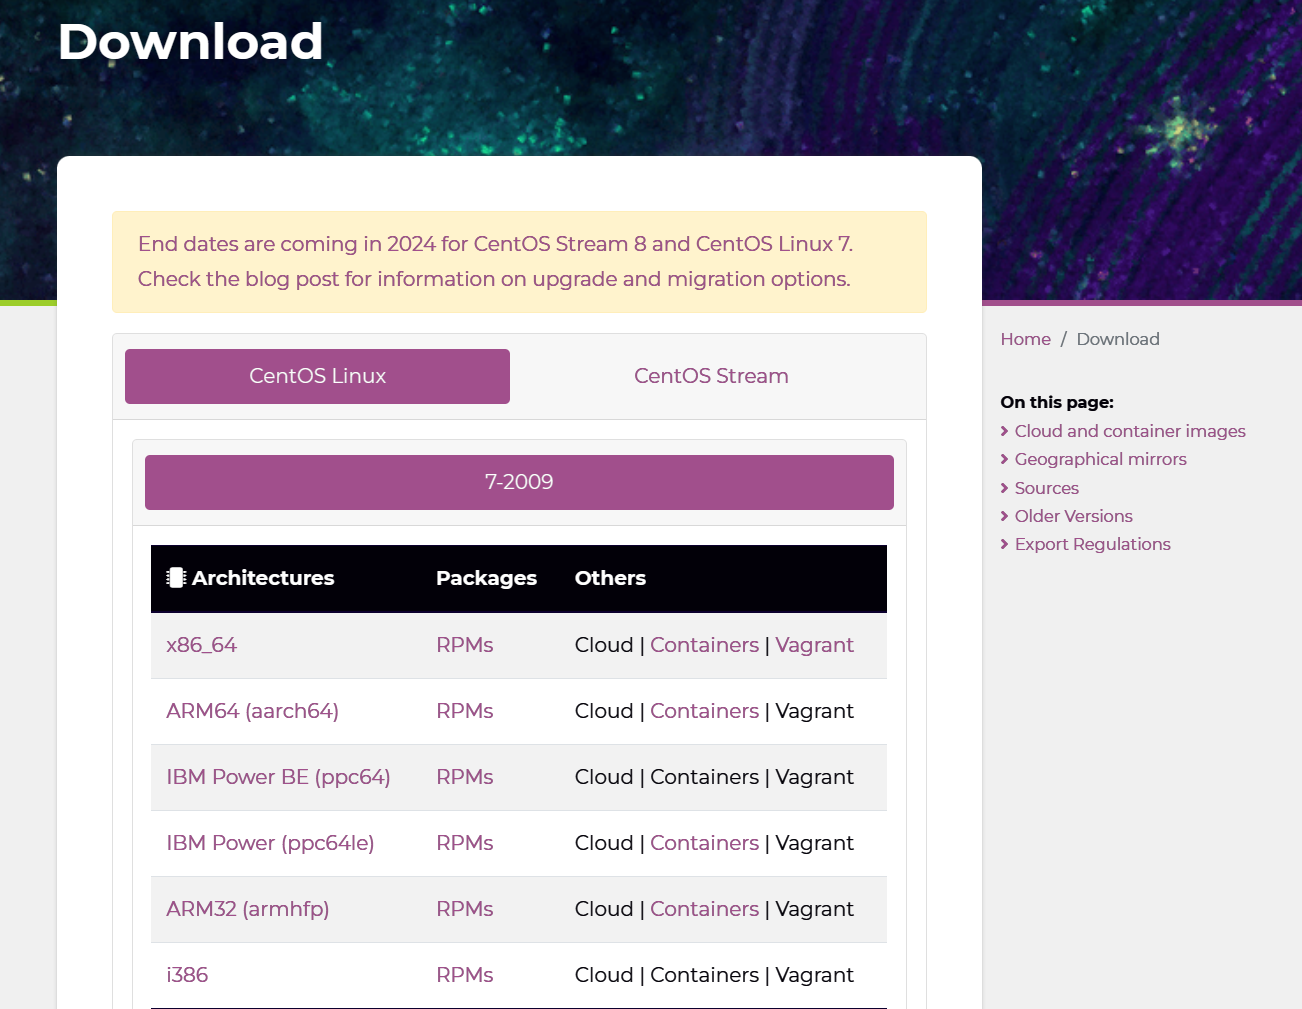
Task: Click 'Cloud' text in ARM32 row
Action: [604, 909]
